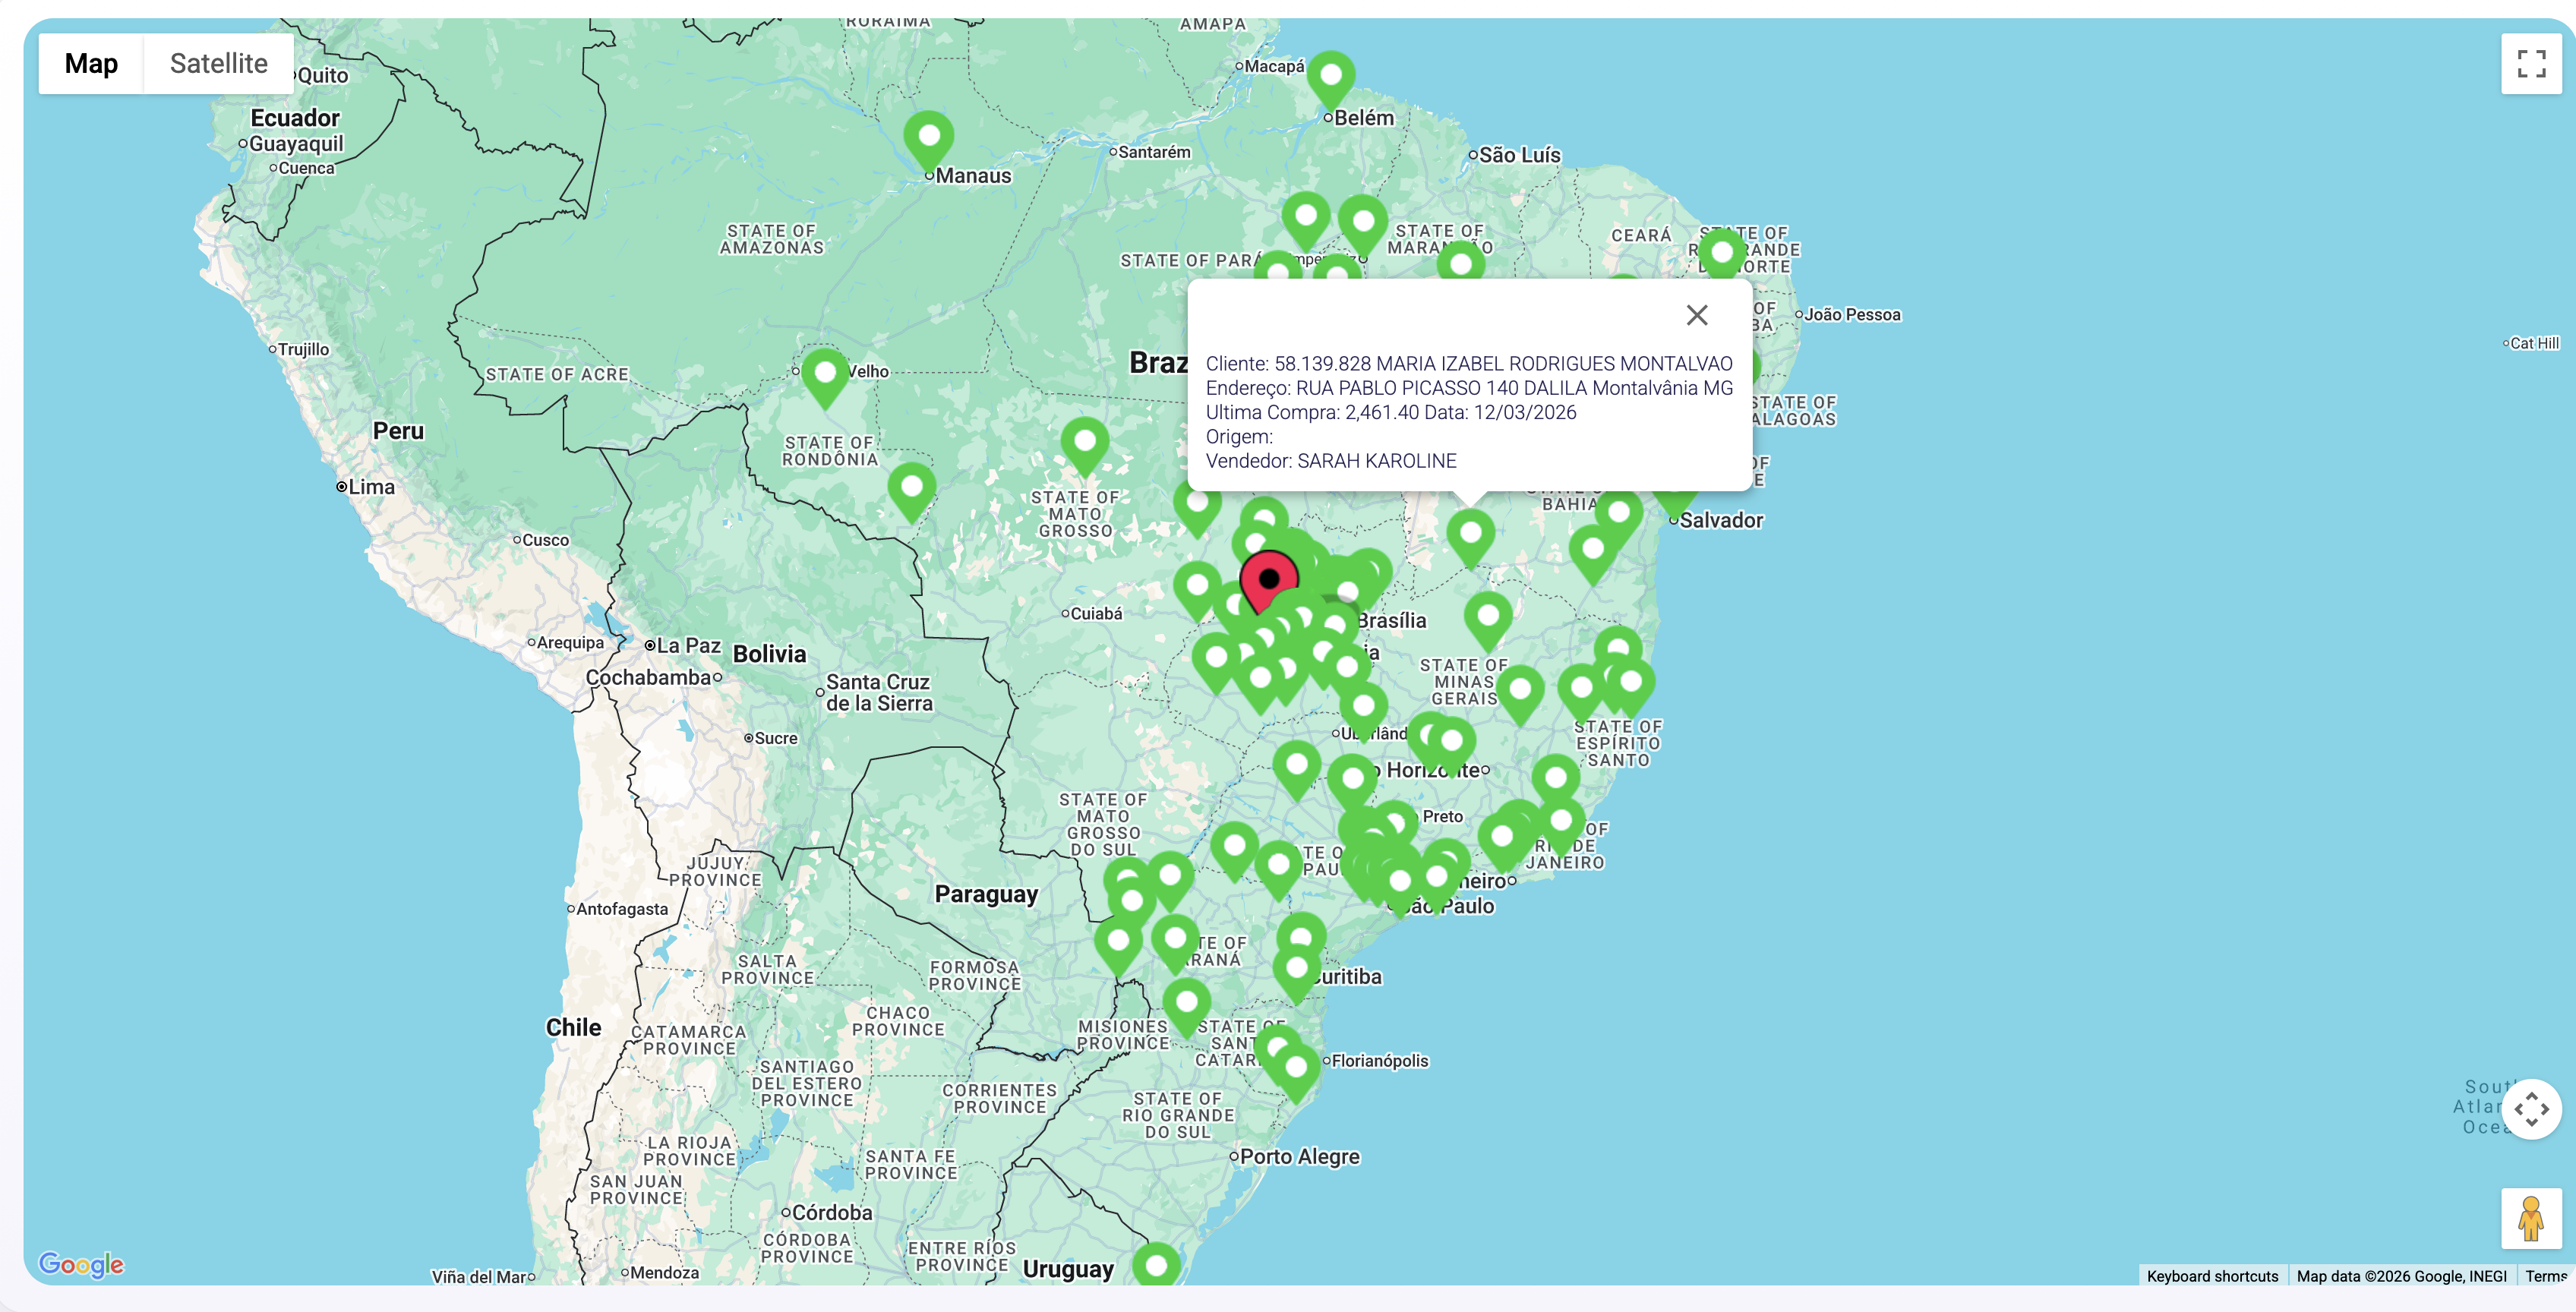Toggle fullscreen map mode
The height and width of the screenshot is (1312, 2576).
(2531, 63)
